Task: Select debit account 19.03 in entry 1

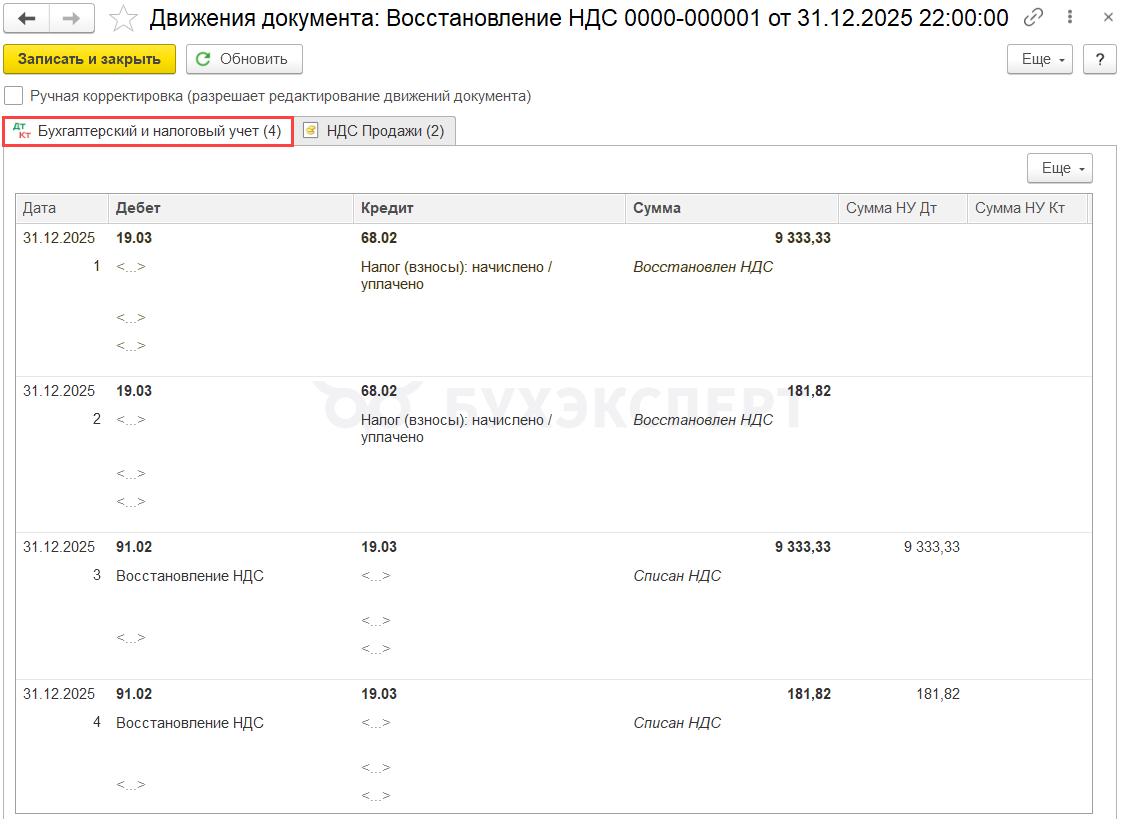Action: point(134,238)
